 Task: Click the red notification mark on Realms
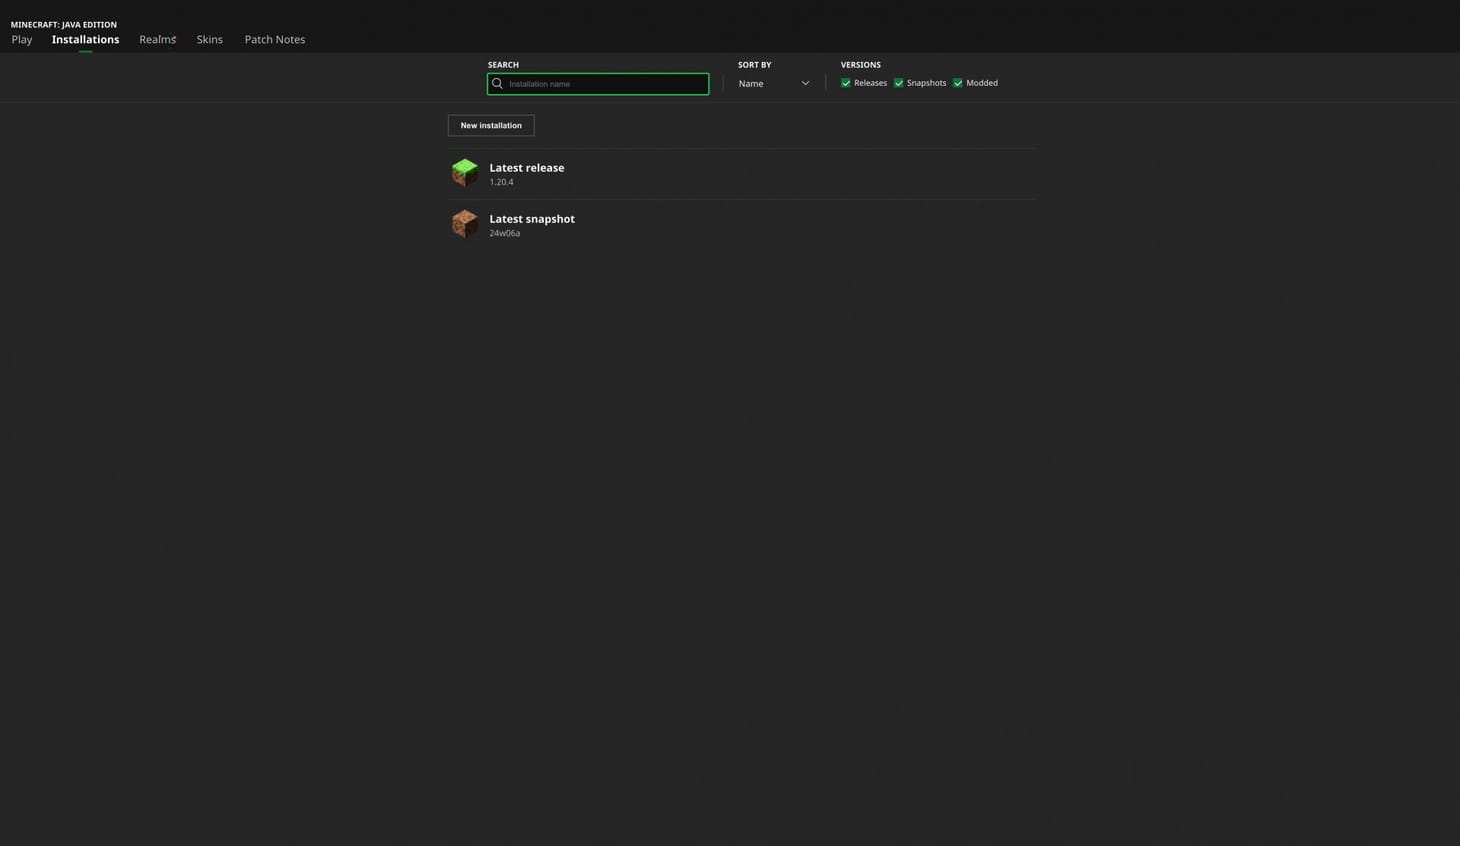(x=172, y=34)
